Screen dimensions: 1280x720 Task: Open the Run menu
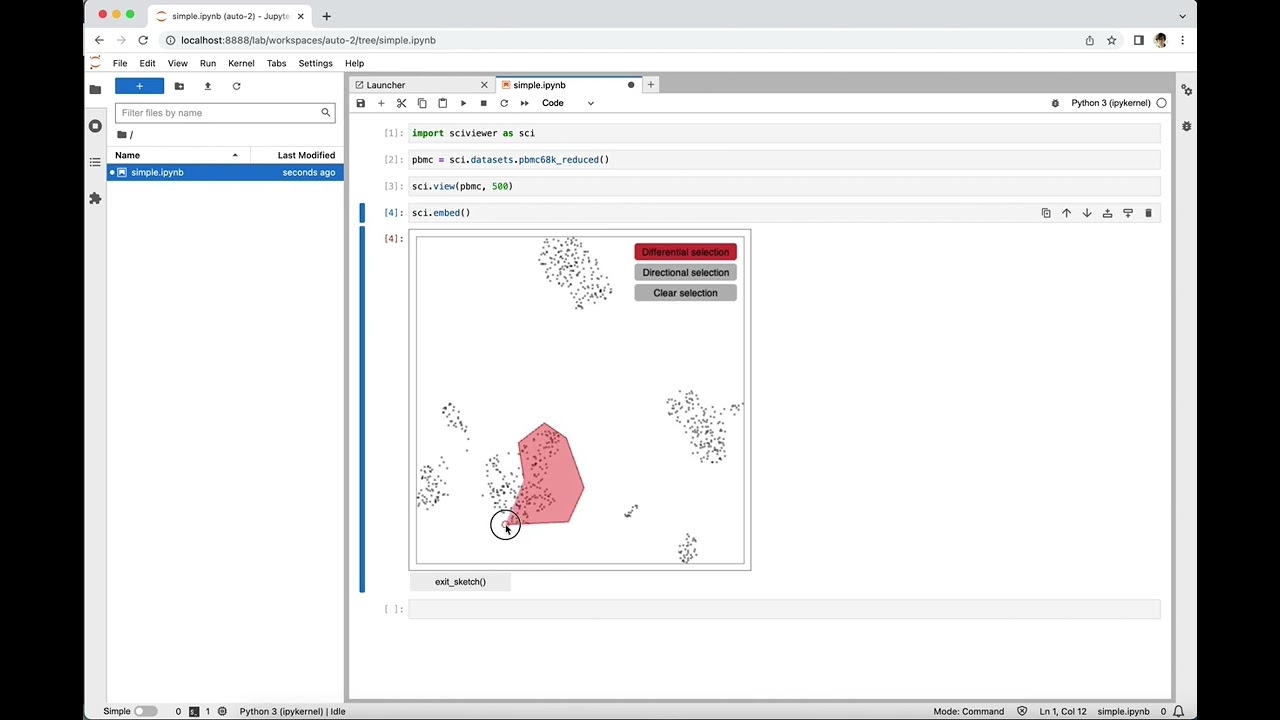click(208, 63)
